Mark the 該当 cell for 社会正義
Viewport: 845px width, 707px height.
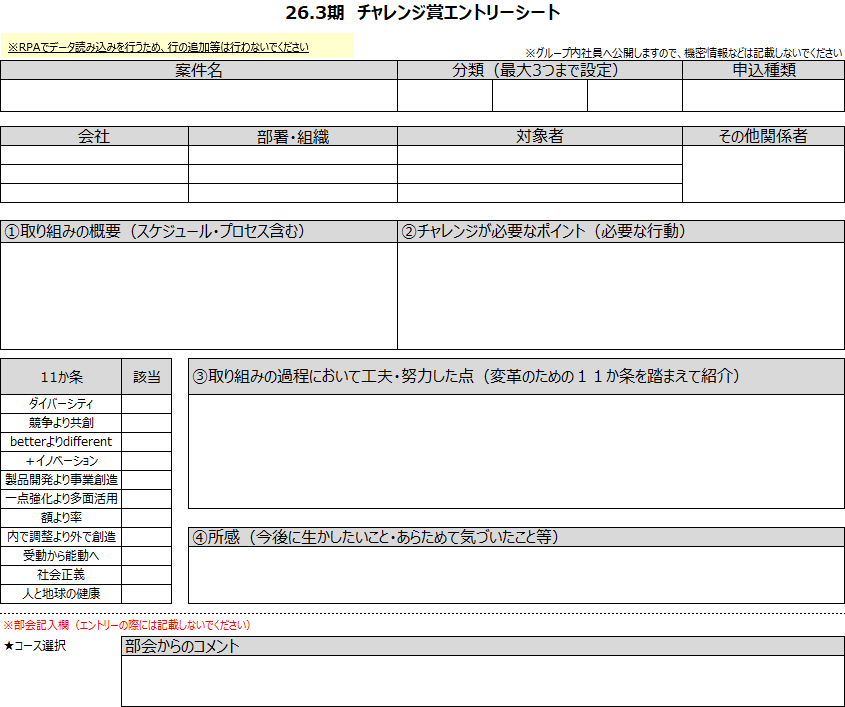[146, 575]
